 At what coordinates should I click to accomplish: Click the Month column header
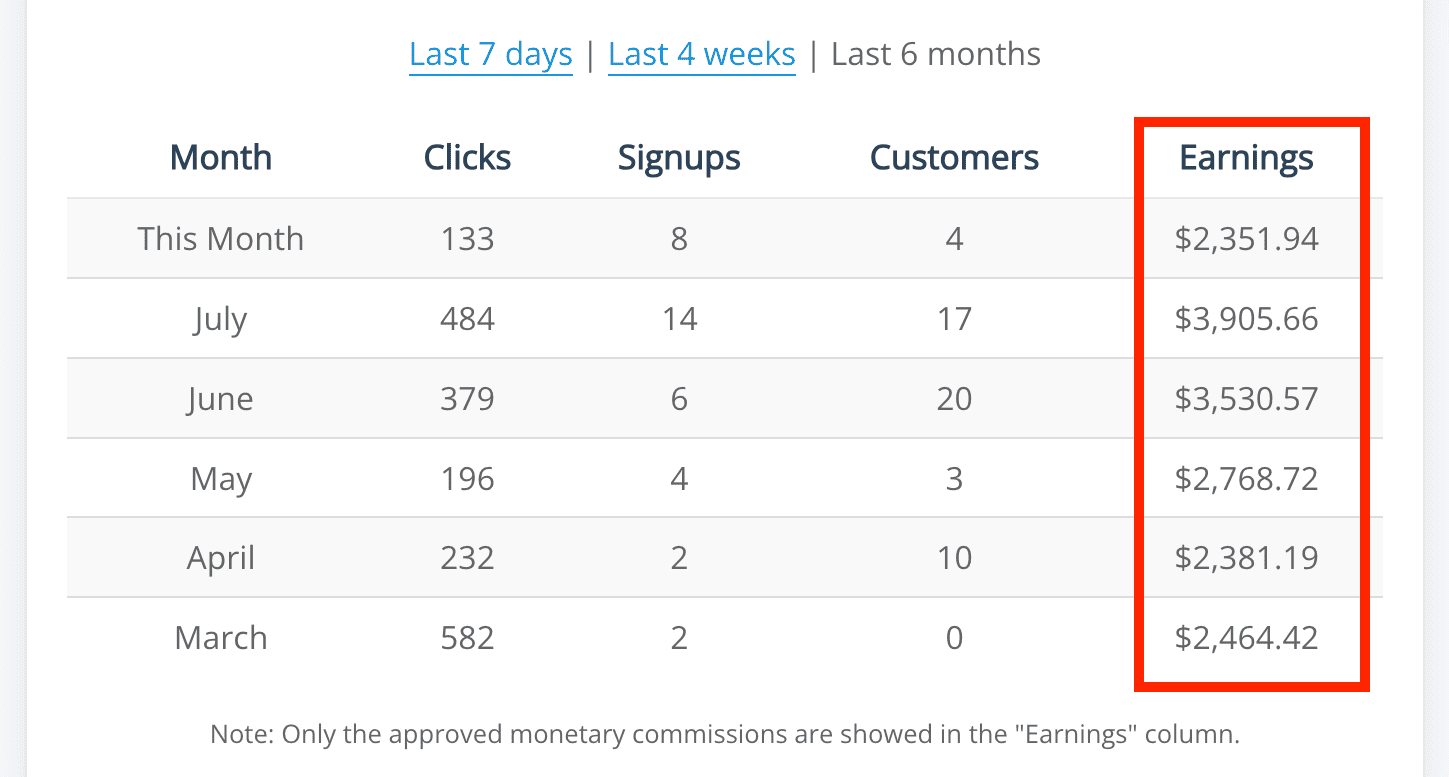[x=220, y=157]
